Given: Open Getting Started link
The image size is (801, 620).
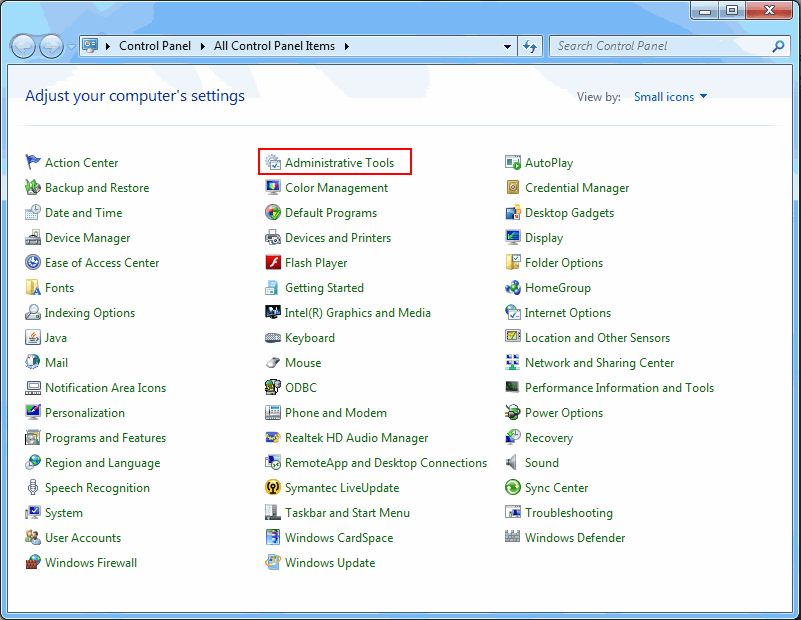Looking at the screenshot, I should pos(324,288).
